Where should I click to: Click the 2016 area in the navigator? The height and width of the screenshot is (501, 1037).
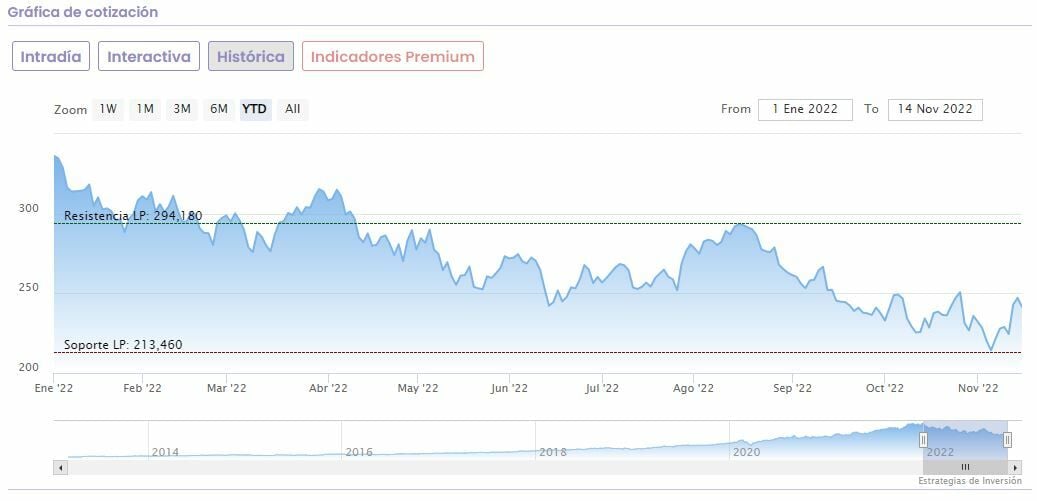[x=359, y=451]
